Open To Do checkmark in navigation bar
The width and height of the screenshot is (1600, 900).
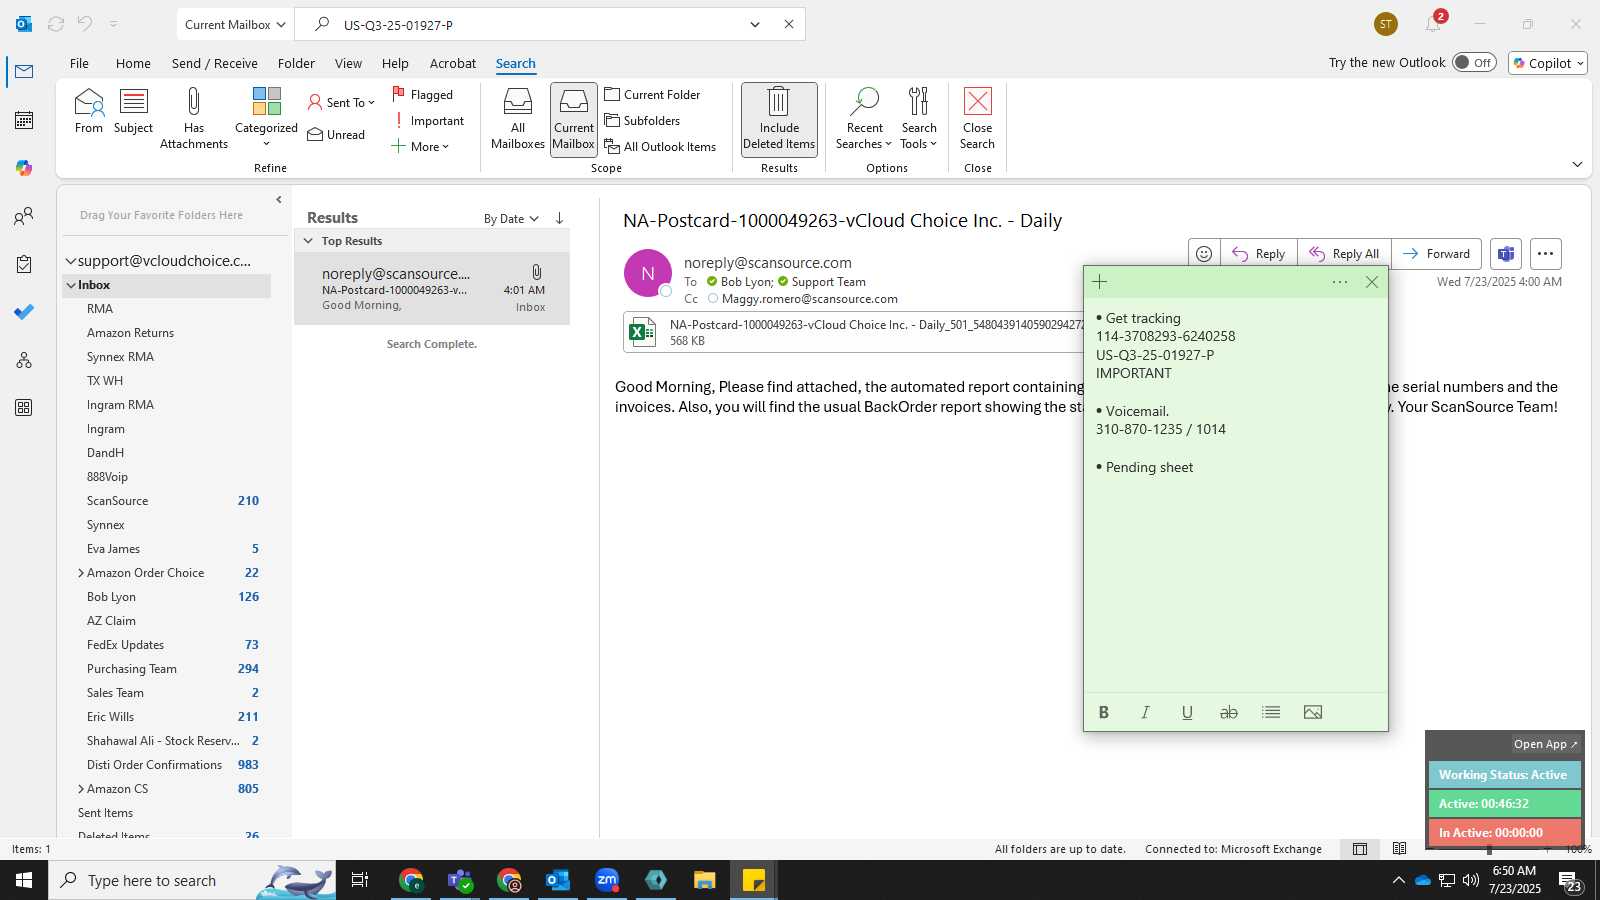(x=24, y=312)
